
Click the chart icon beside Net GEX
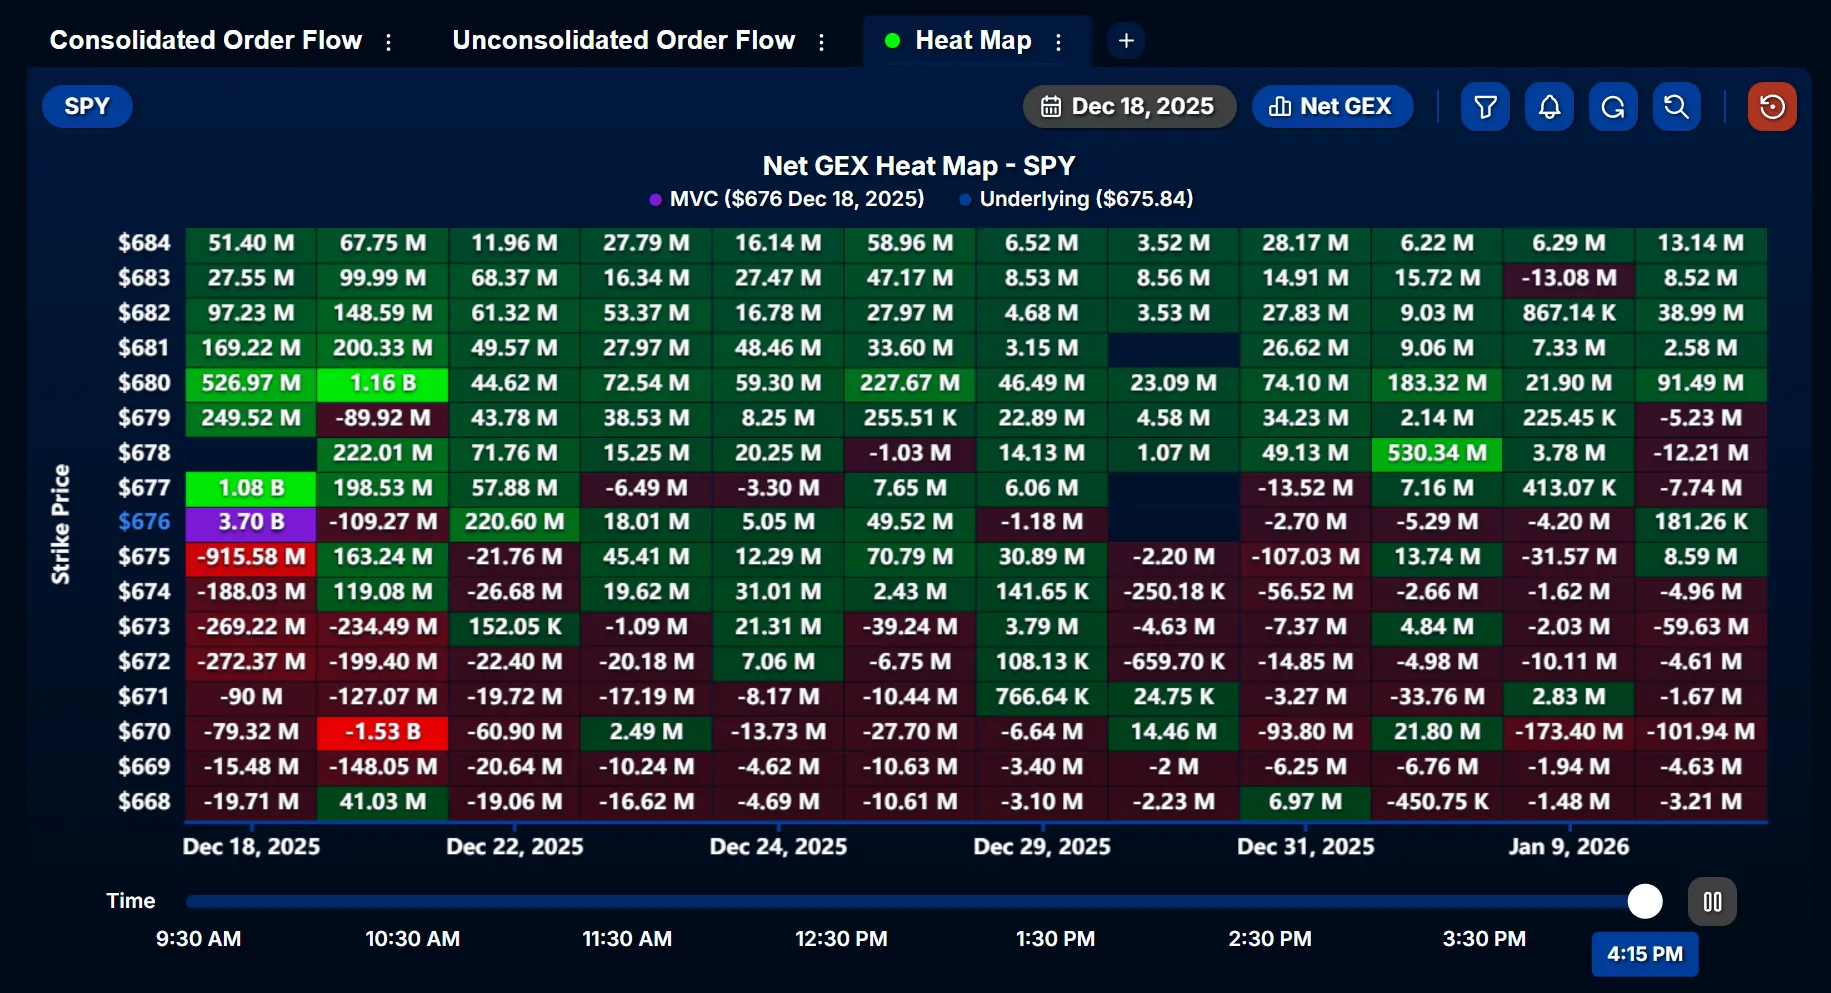coord(1281,106)
